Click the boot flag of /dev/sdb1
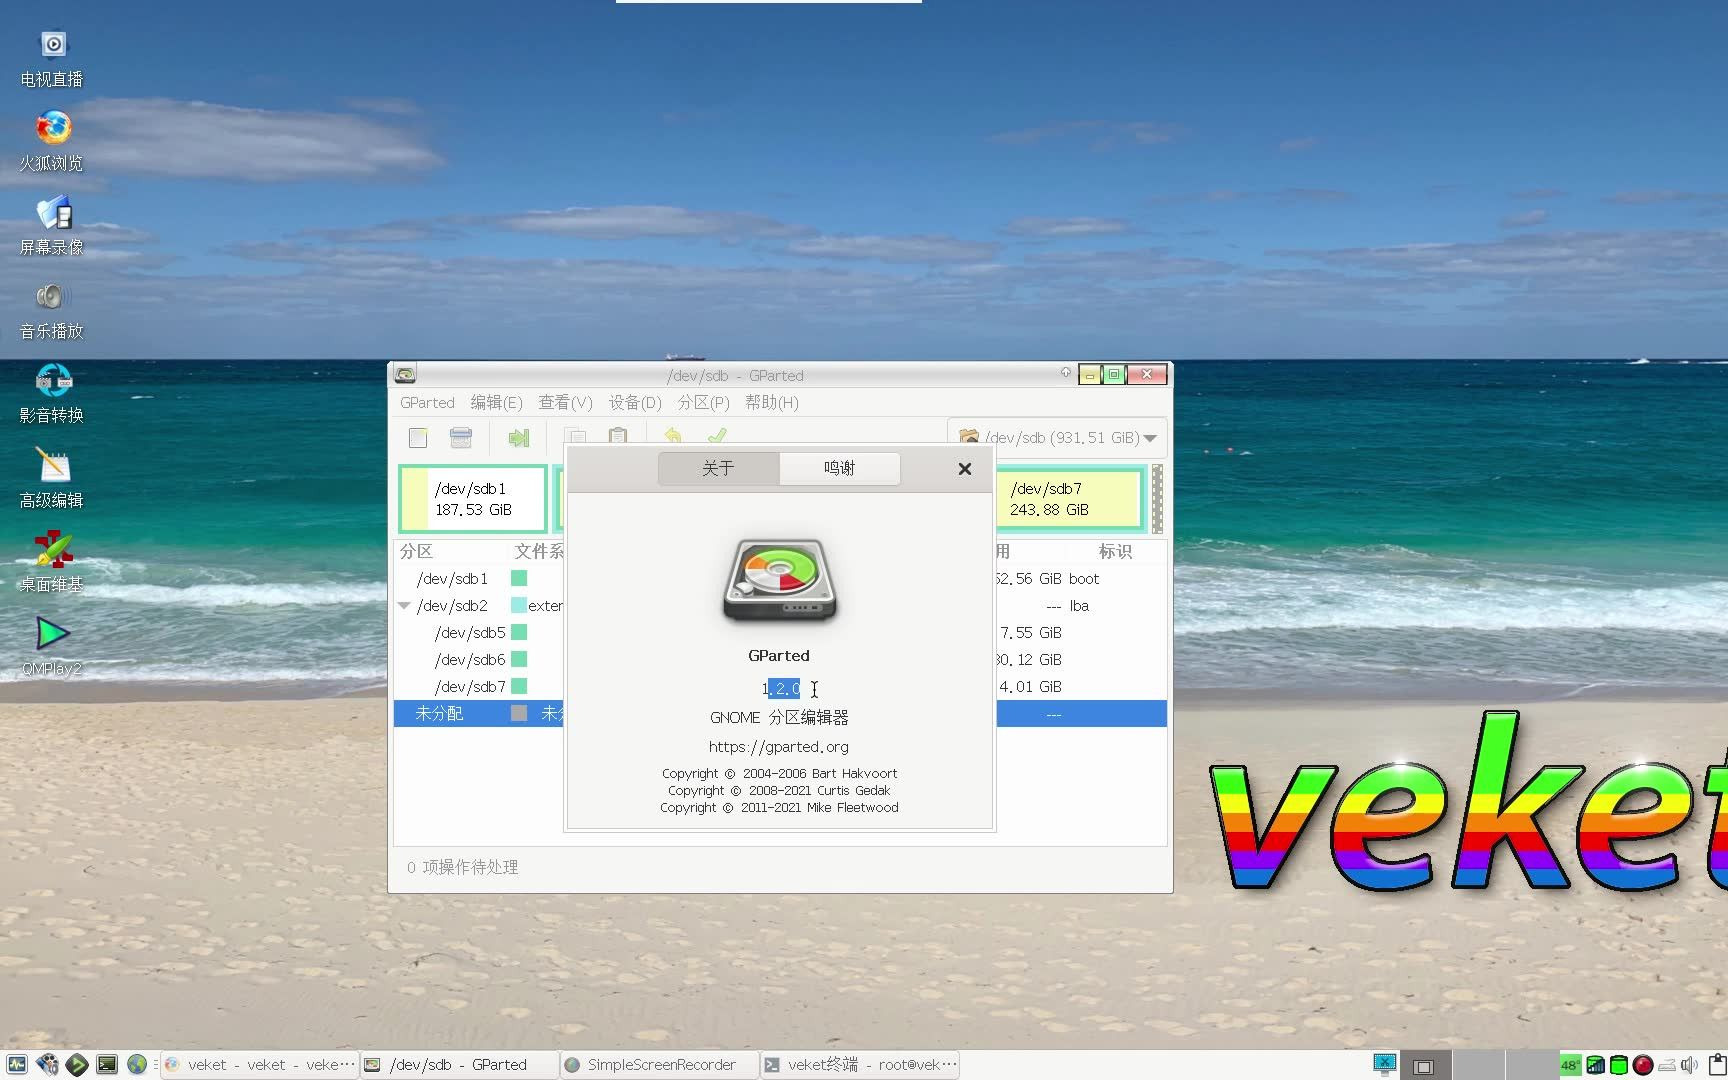This screenshot has width=1728, height=1080. click(1084, 579)
